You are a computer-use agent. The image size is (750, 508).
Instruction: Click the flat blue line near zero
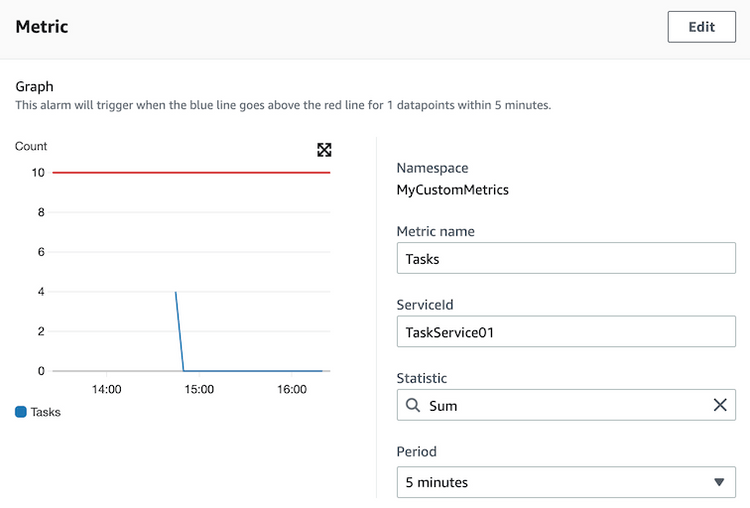[254, 371]
